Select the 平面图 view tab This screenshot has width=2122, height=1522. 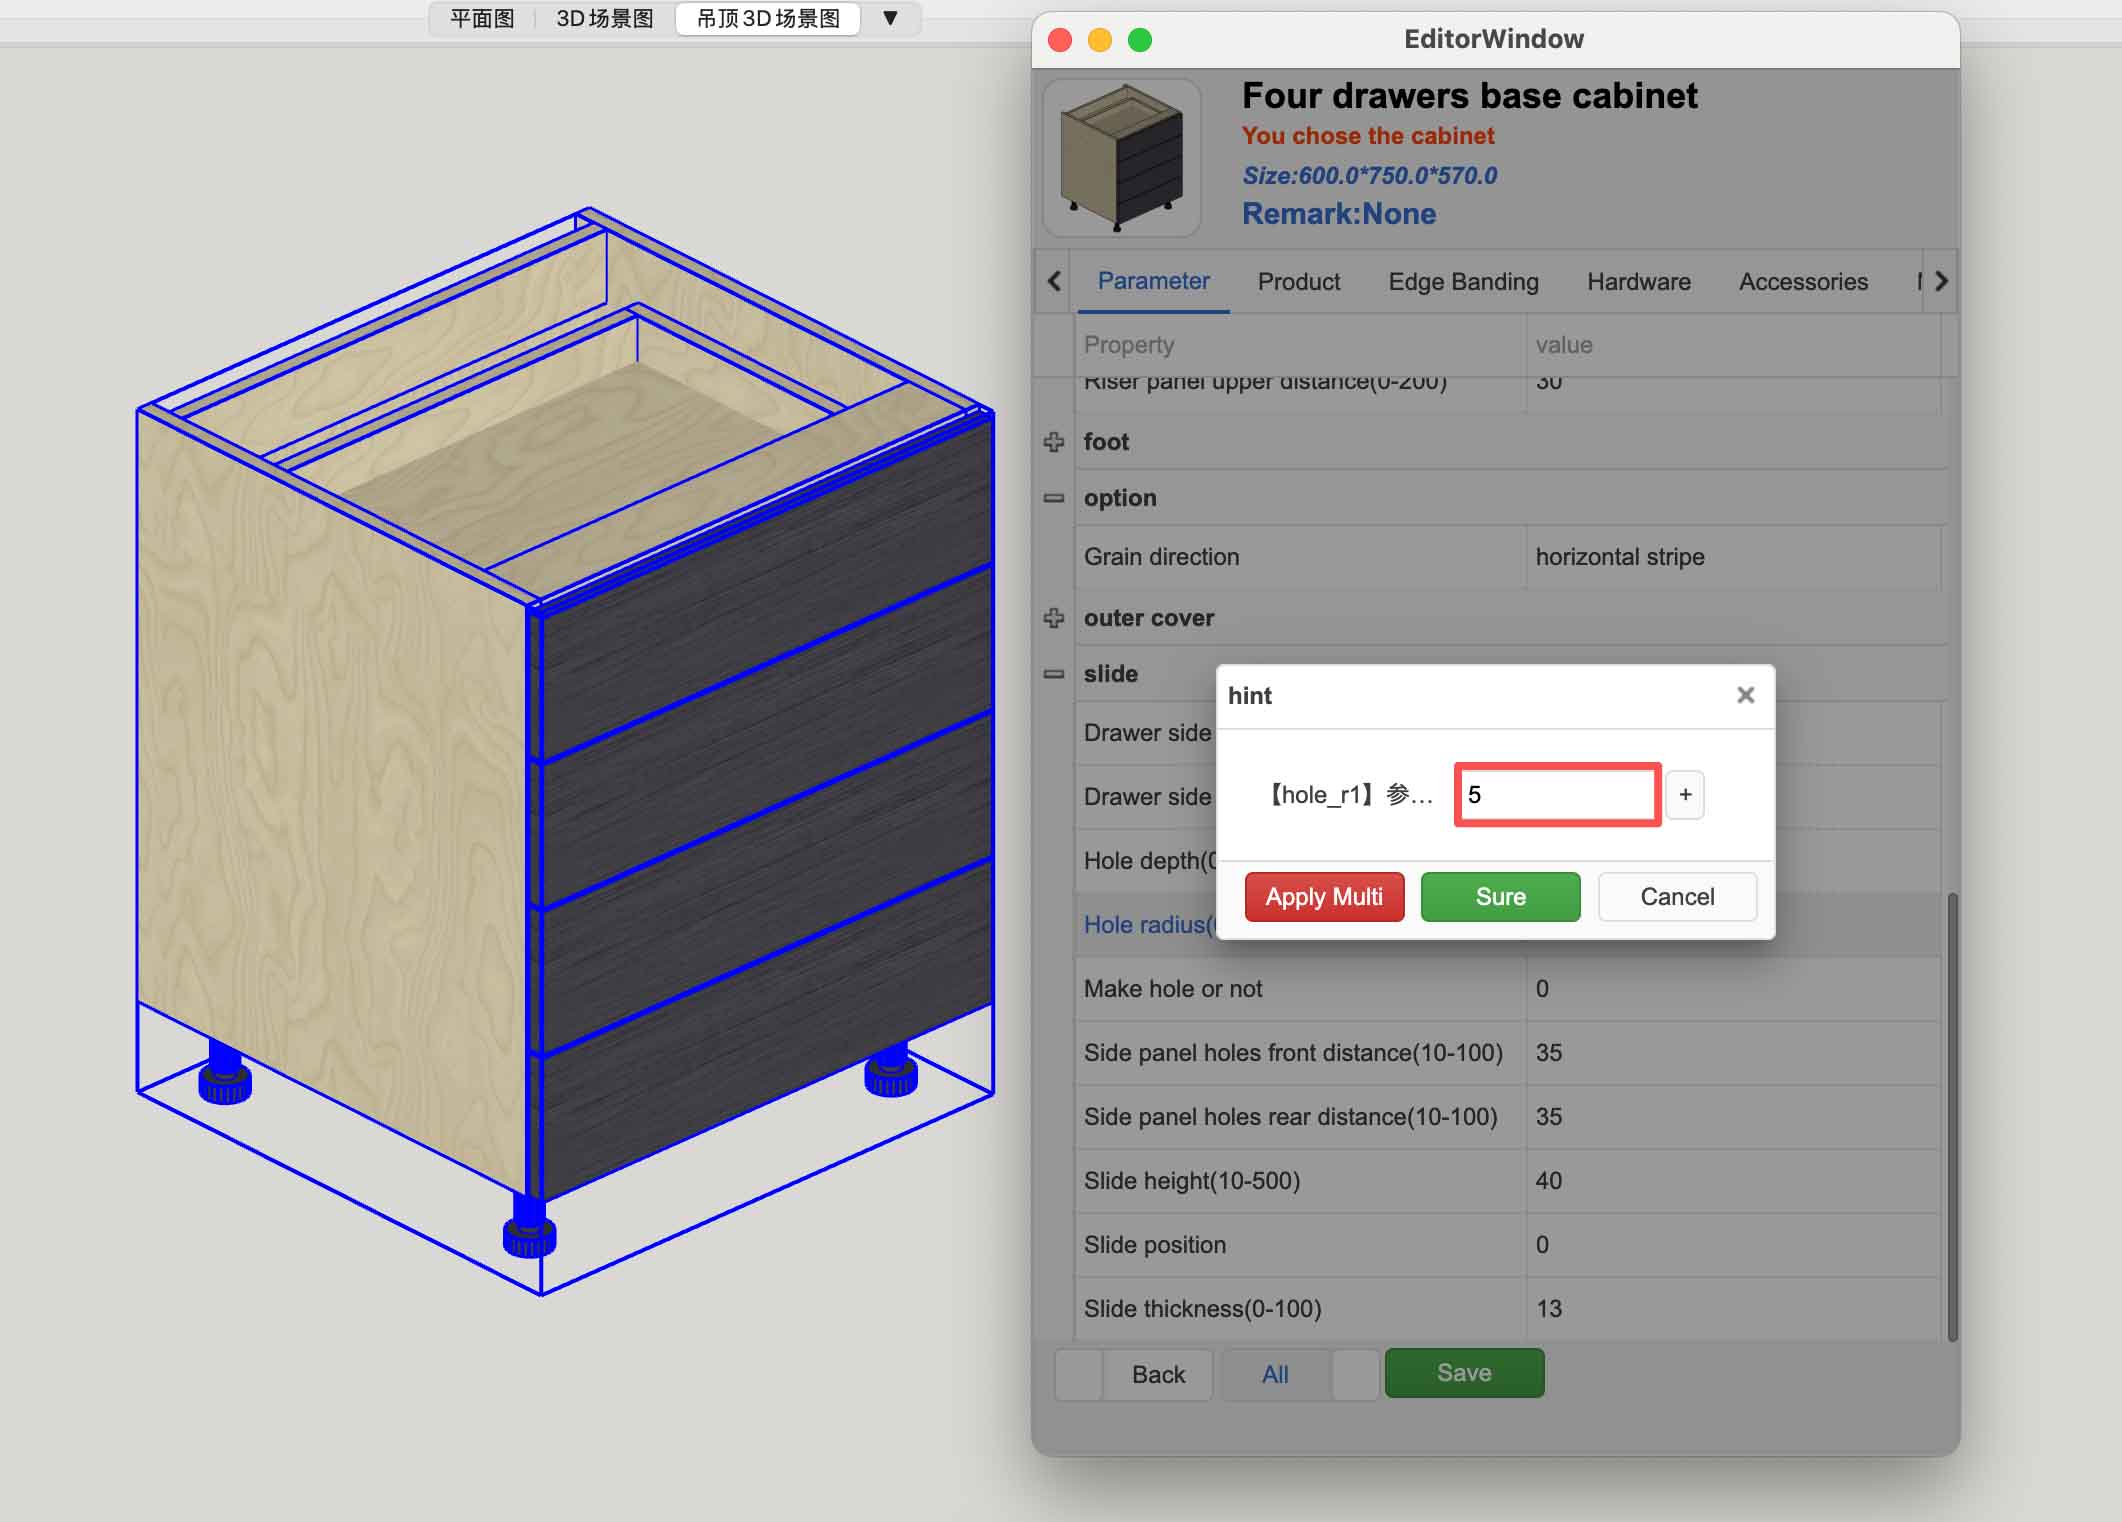(481, 18)
